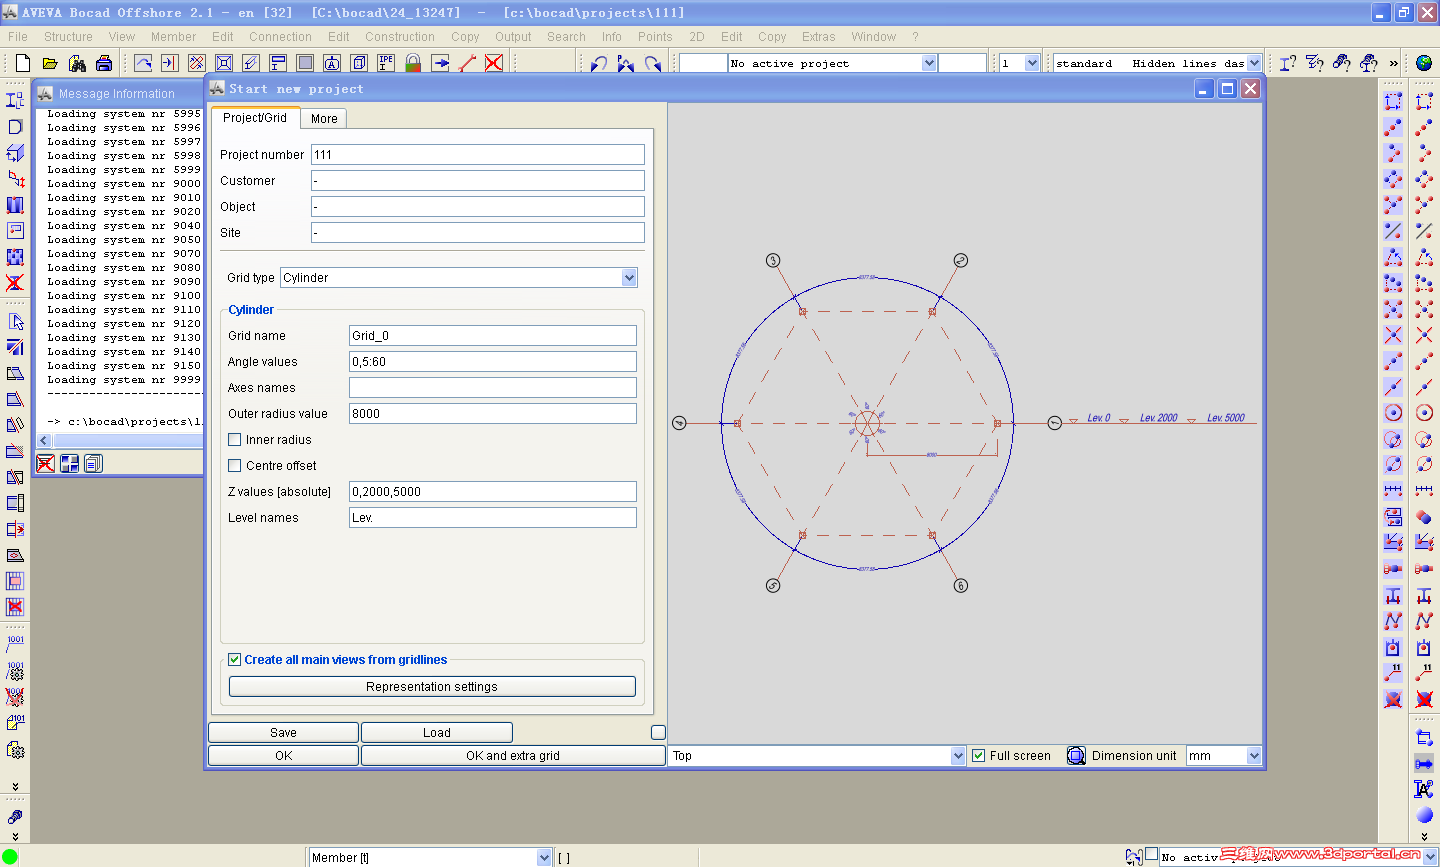Click the red X I-beam icon in left toolbar
Image resolution: width=1440 pixels, height=867 pixels.
[x=15, y=283]
